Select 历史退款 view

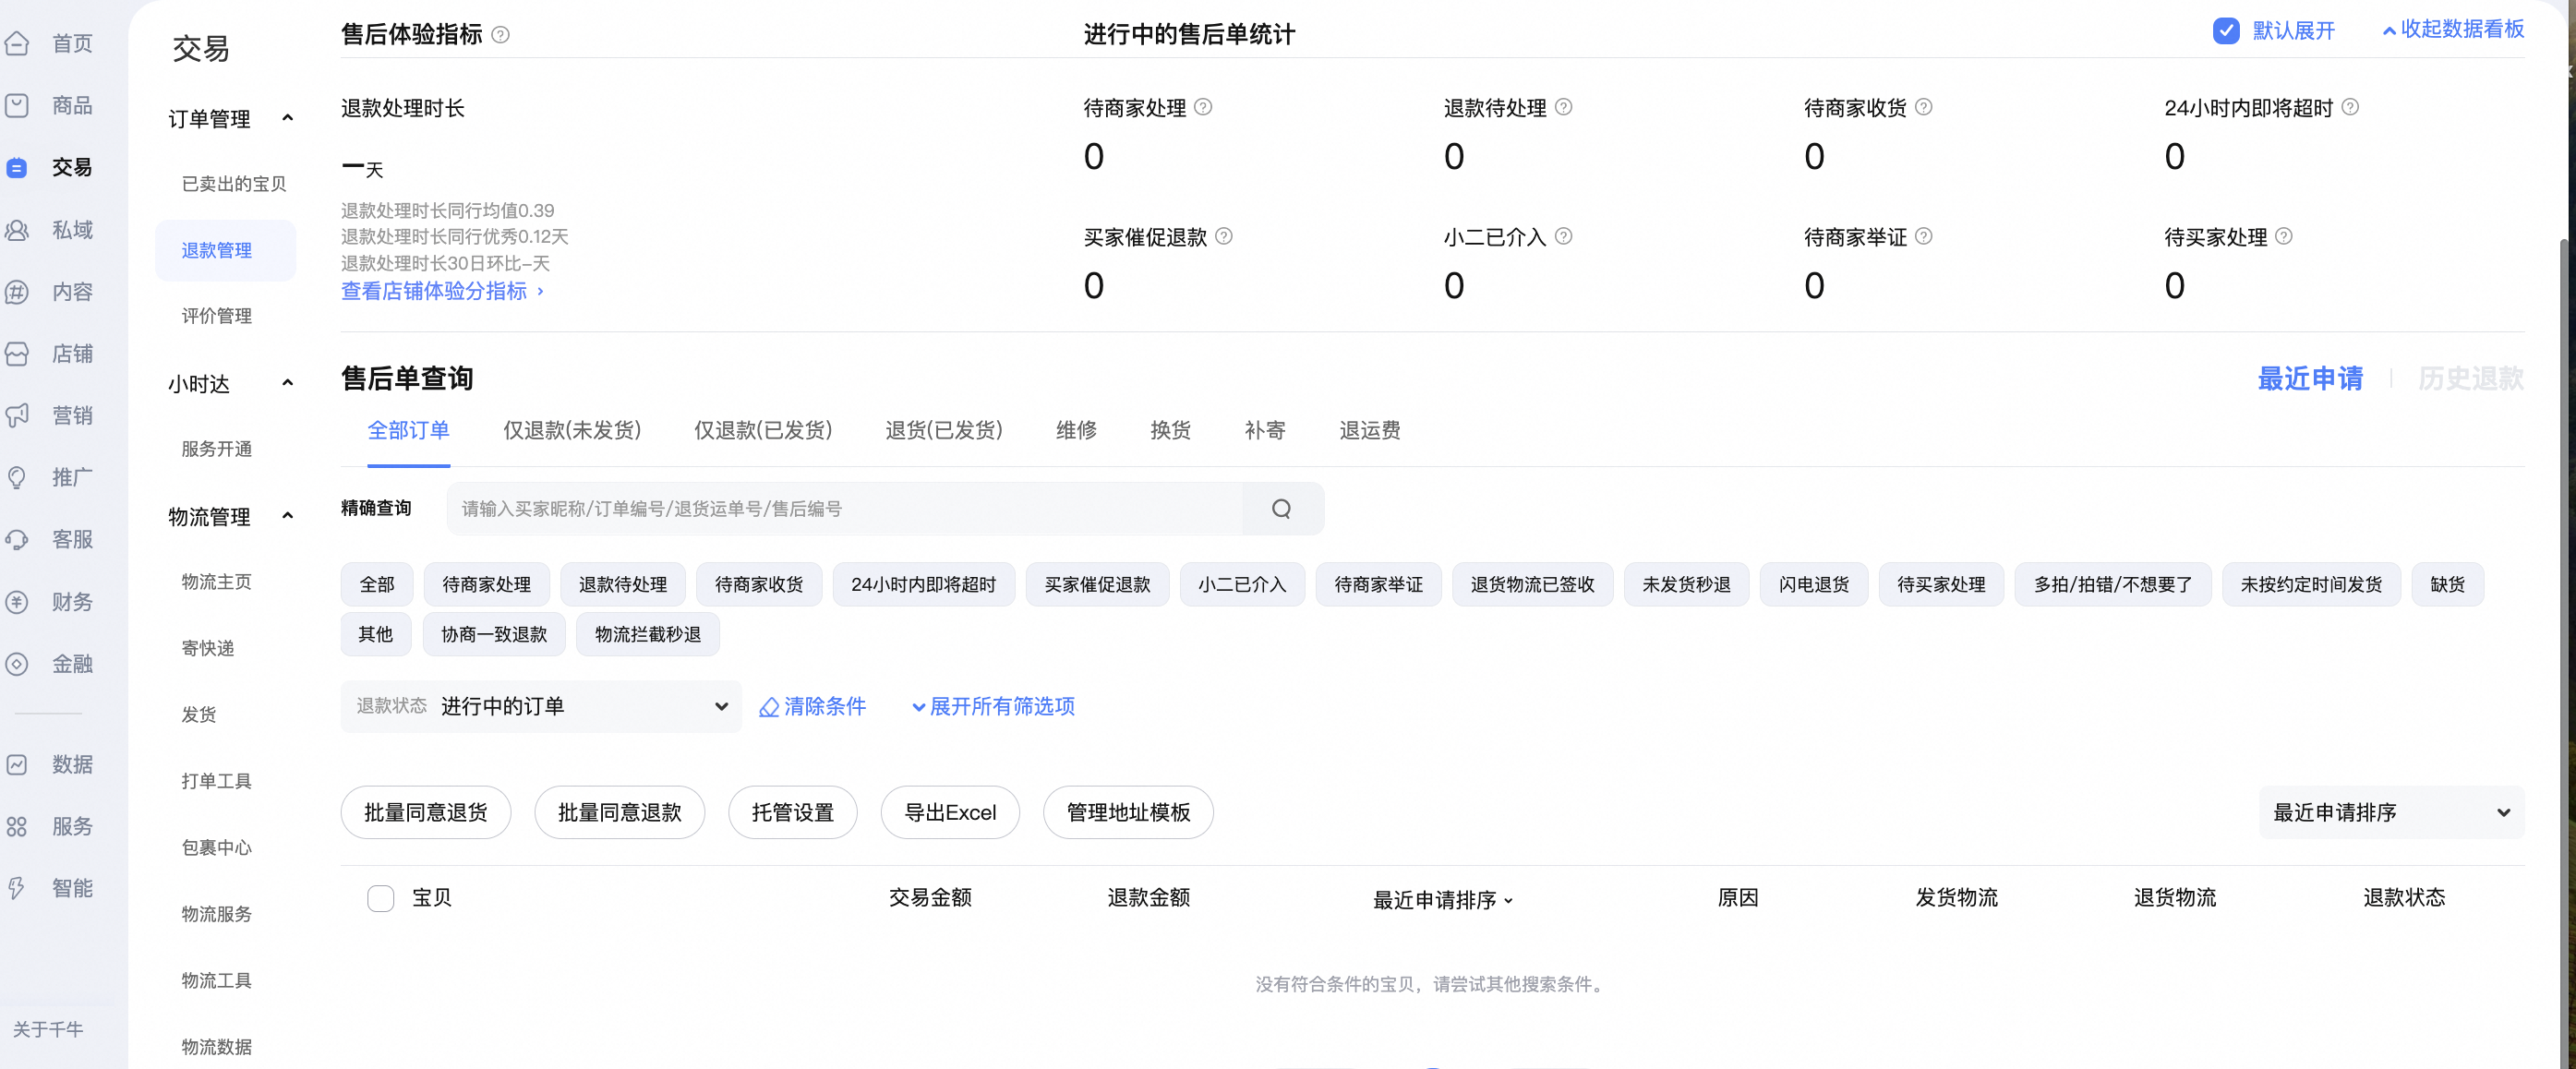[x=2471, y=378]
